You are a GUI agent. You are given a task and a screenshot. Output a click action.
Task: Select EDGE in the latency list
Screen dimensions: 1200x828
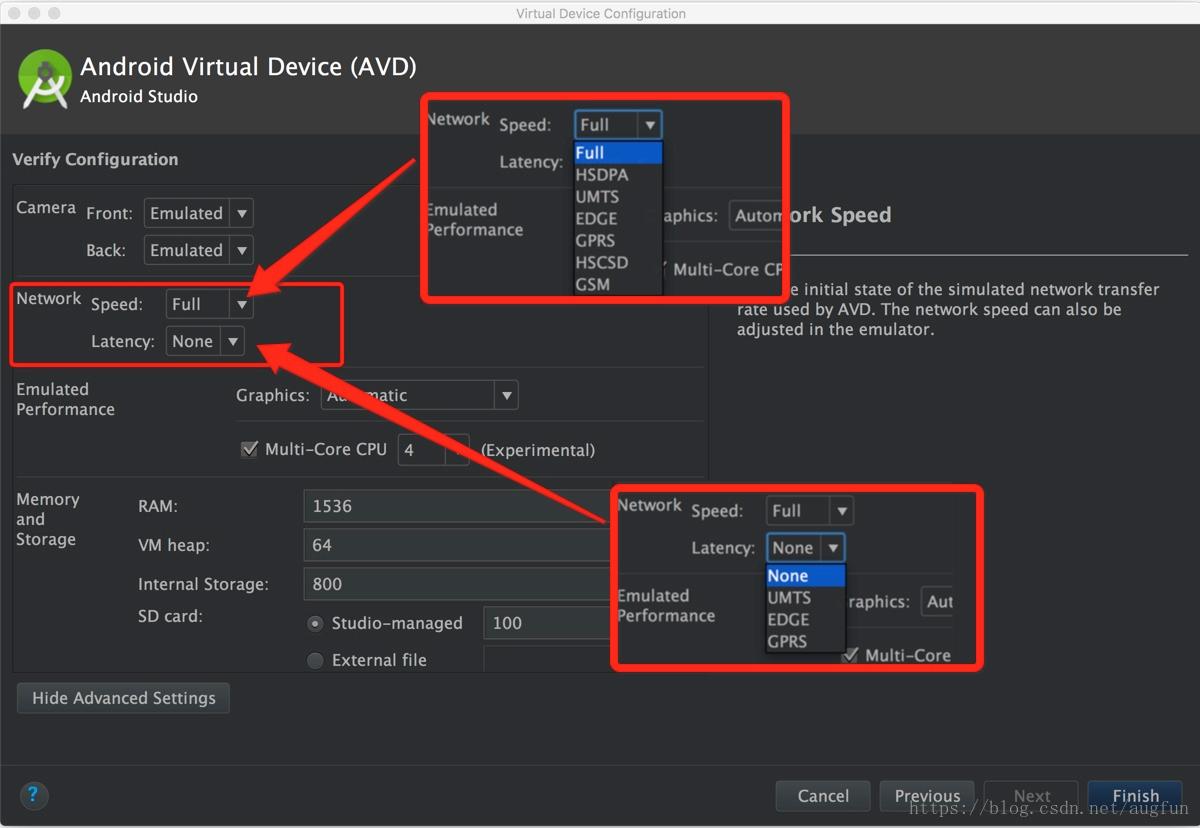[x=789, y=620]
